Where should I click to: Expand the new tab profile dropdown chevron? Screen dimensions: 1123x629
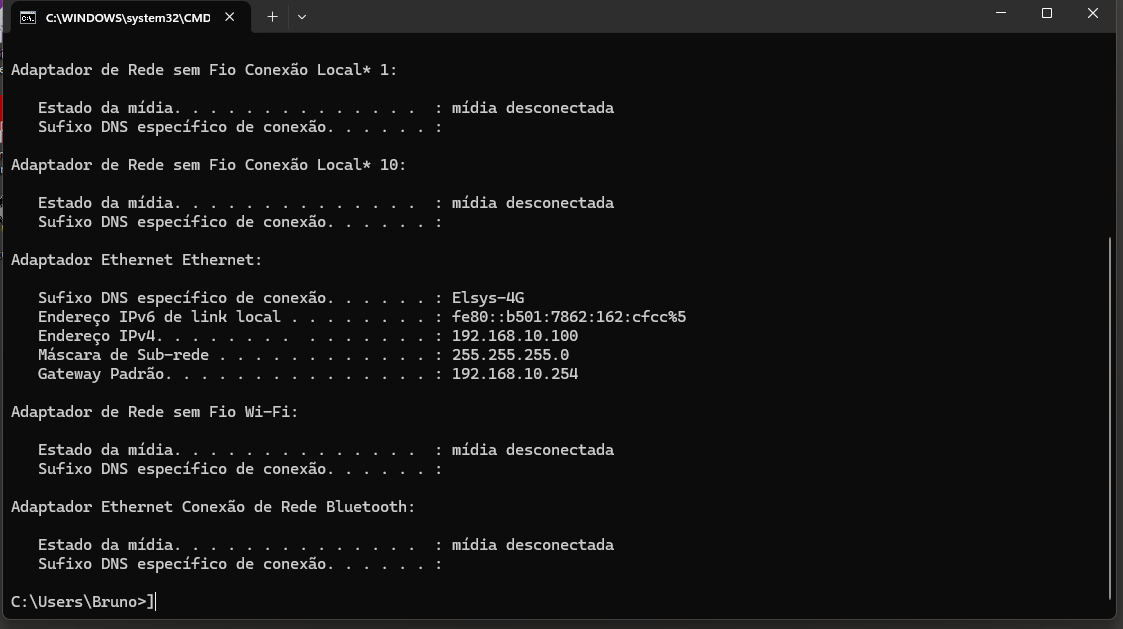(x=302, y=16)
